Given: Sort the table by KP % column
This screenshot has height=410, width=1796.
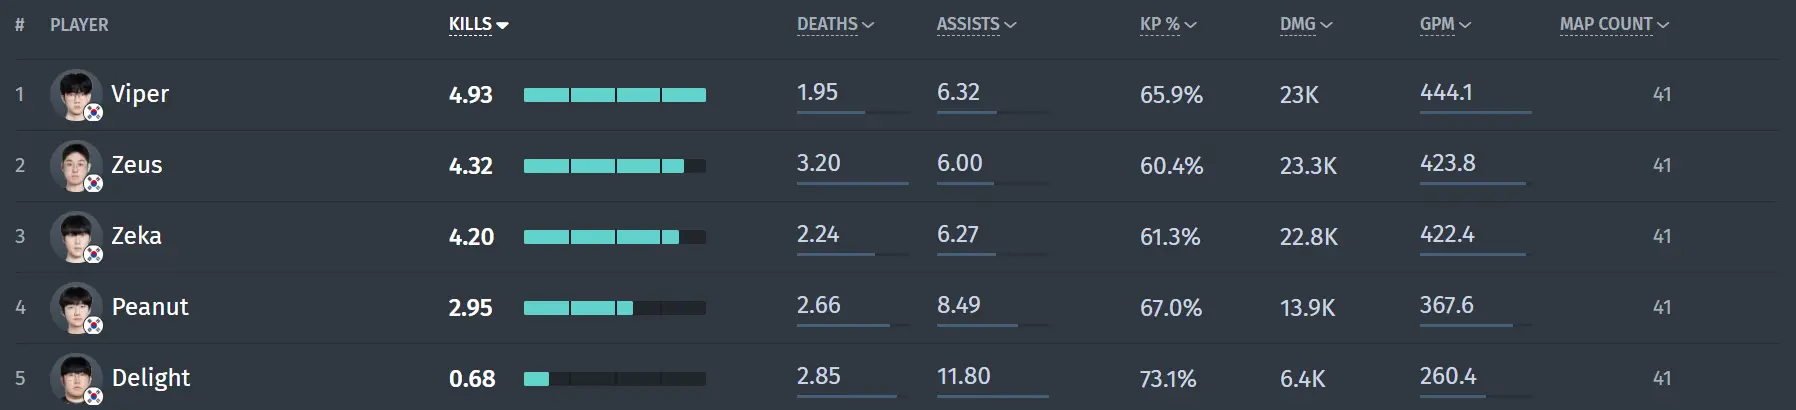Looking at the screenshot, I should (x=1168, y=24).
